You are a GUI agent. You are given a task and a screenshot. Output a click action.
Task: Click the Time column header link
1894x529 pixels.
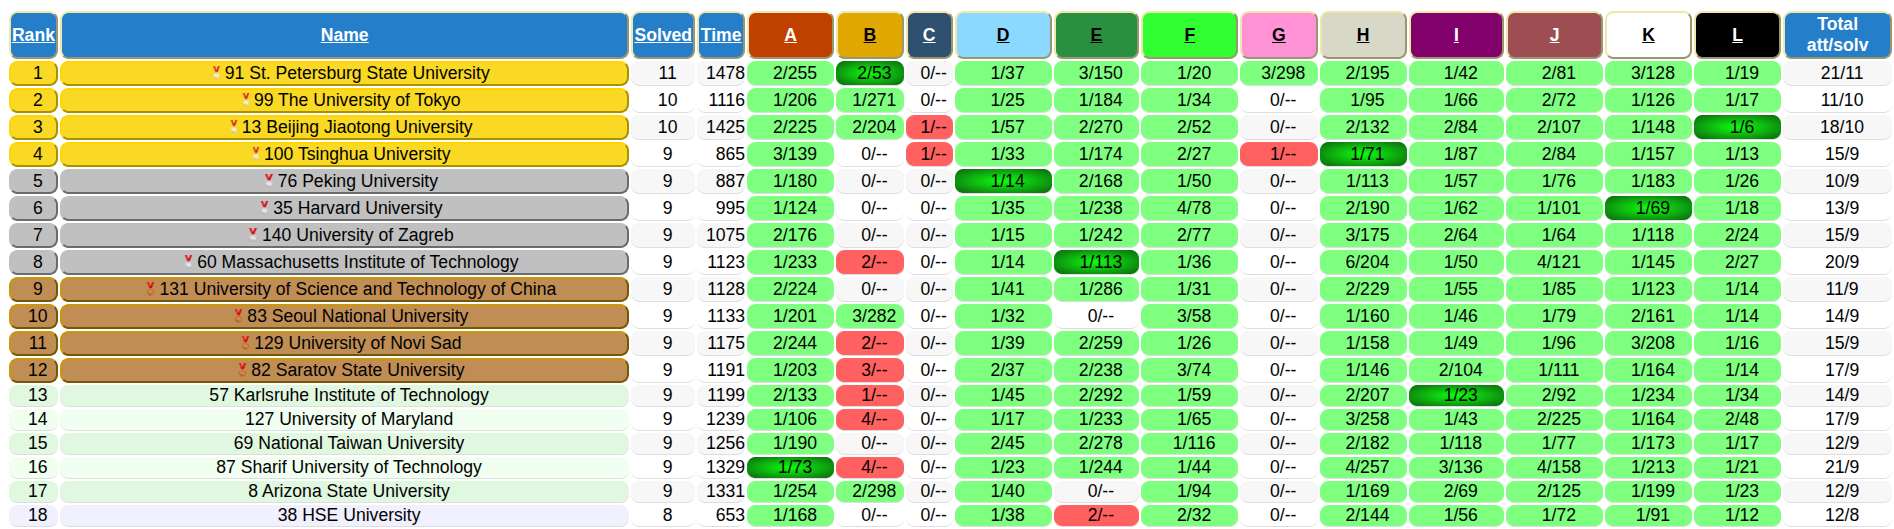721,35
